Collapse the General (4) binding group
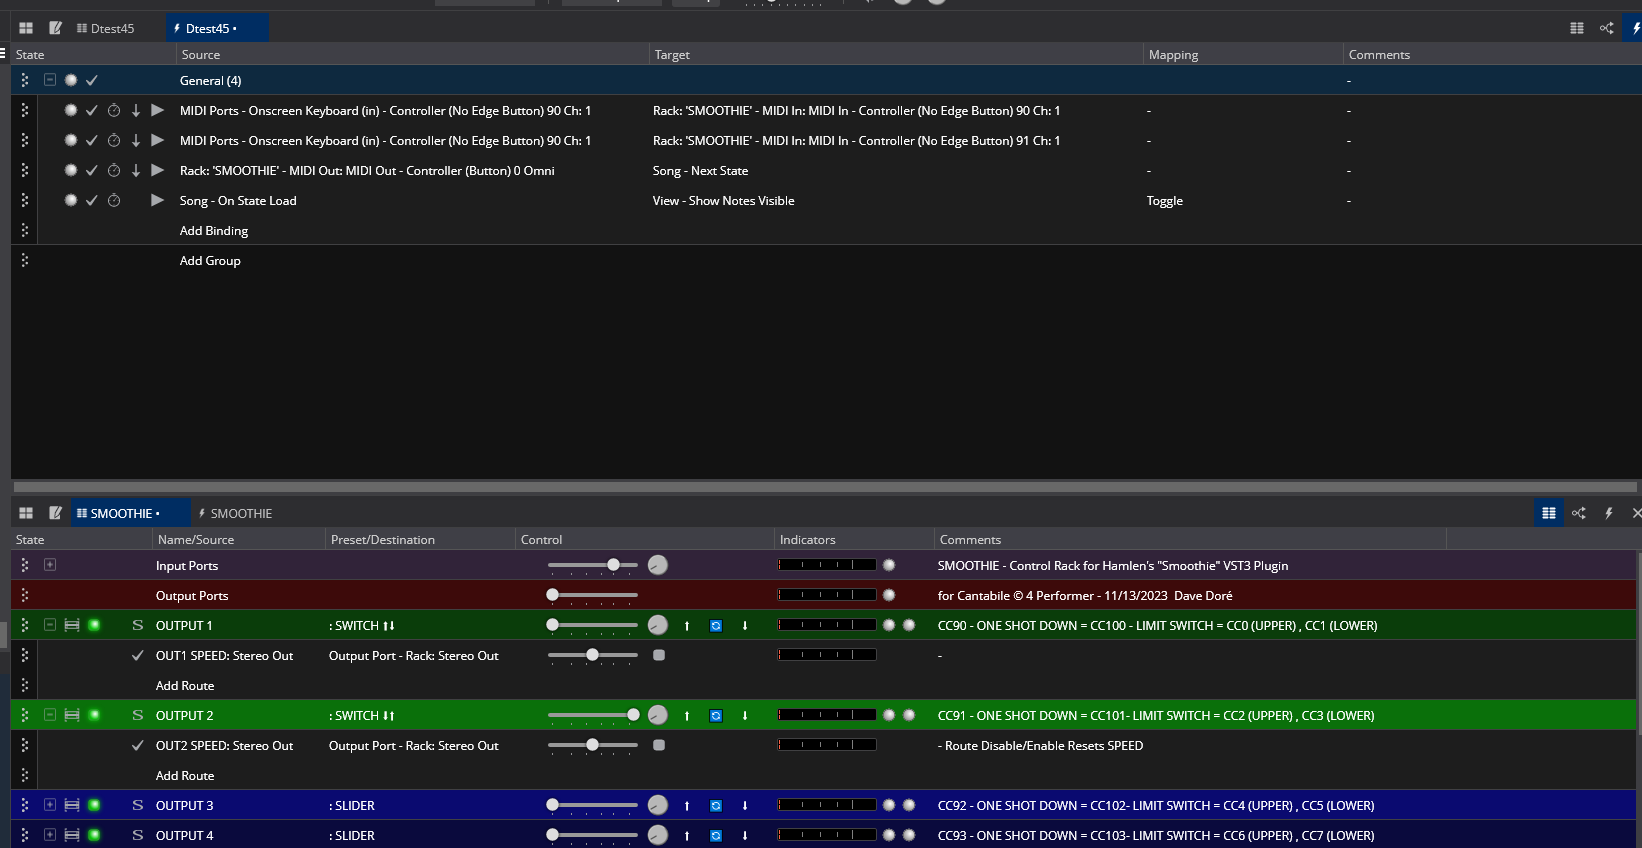 [x=50, y=81]
